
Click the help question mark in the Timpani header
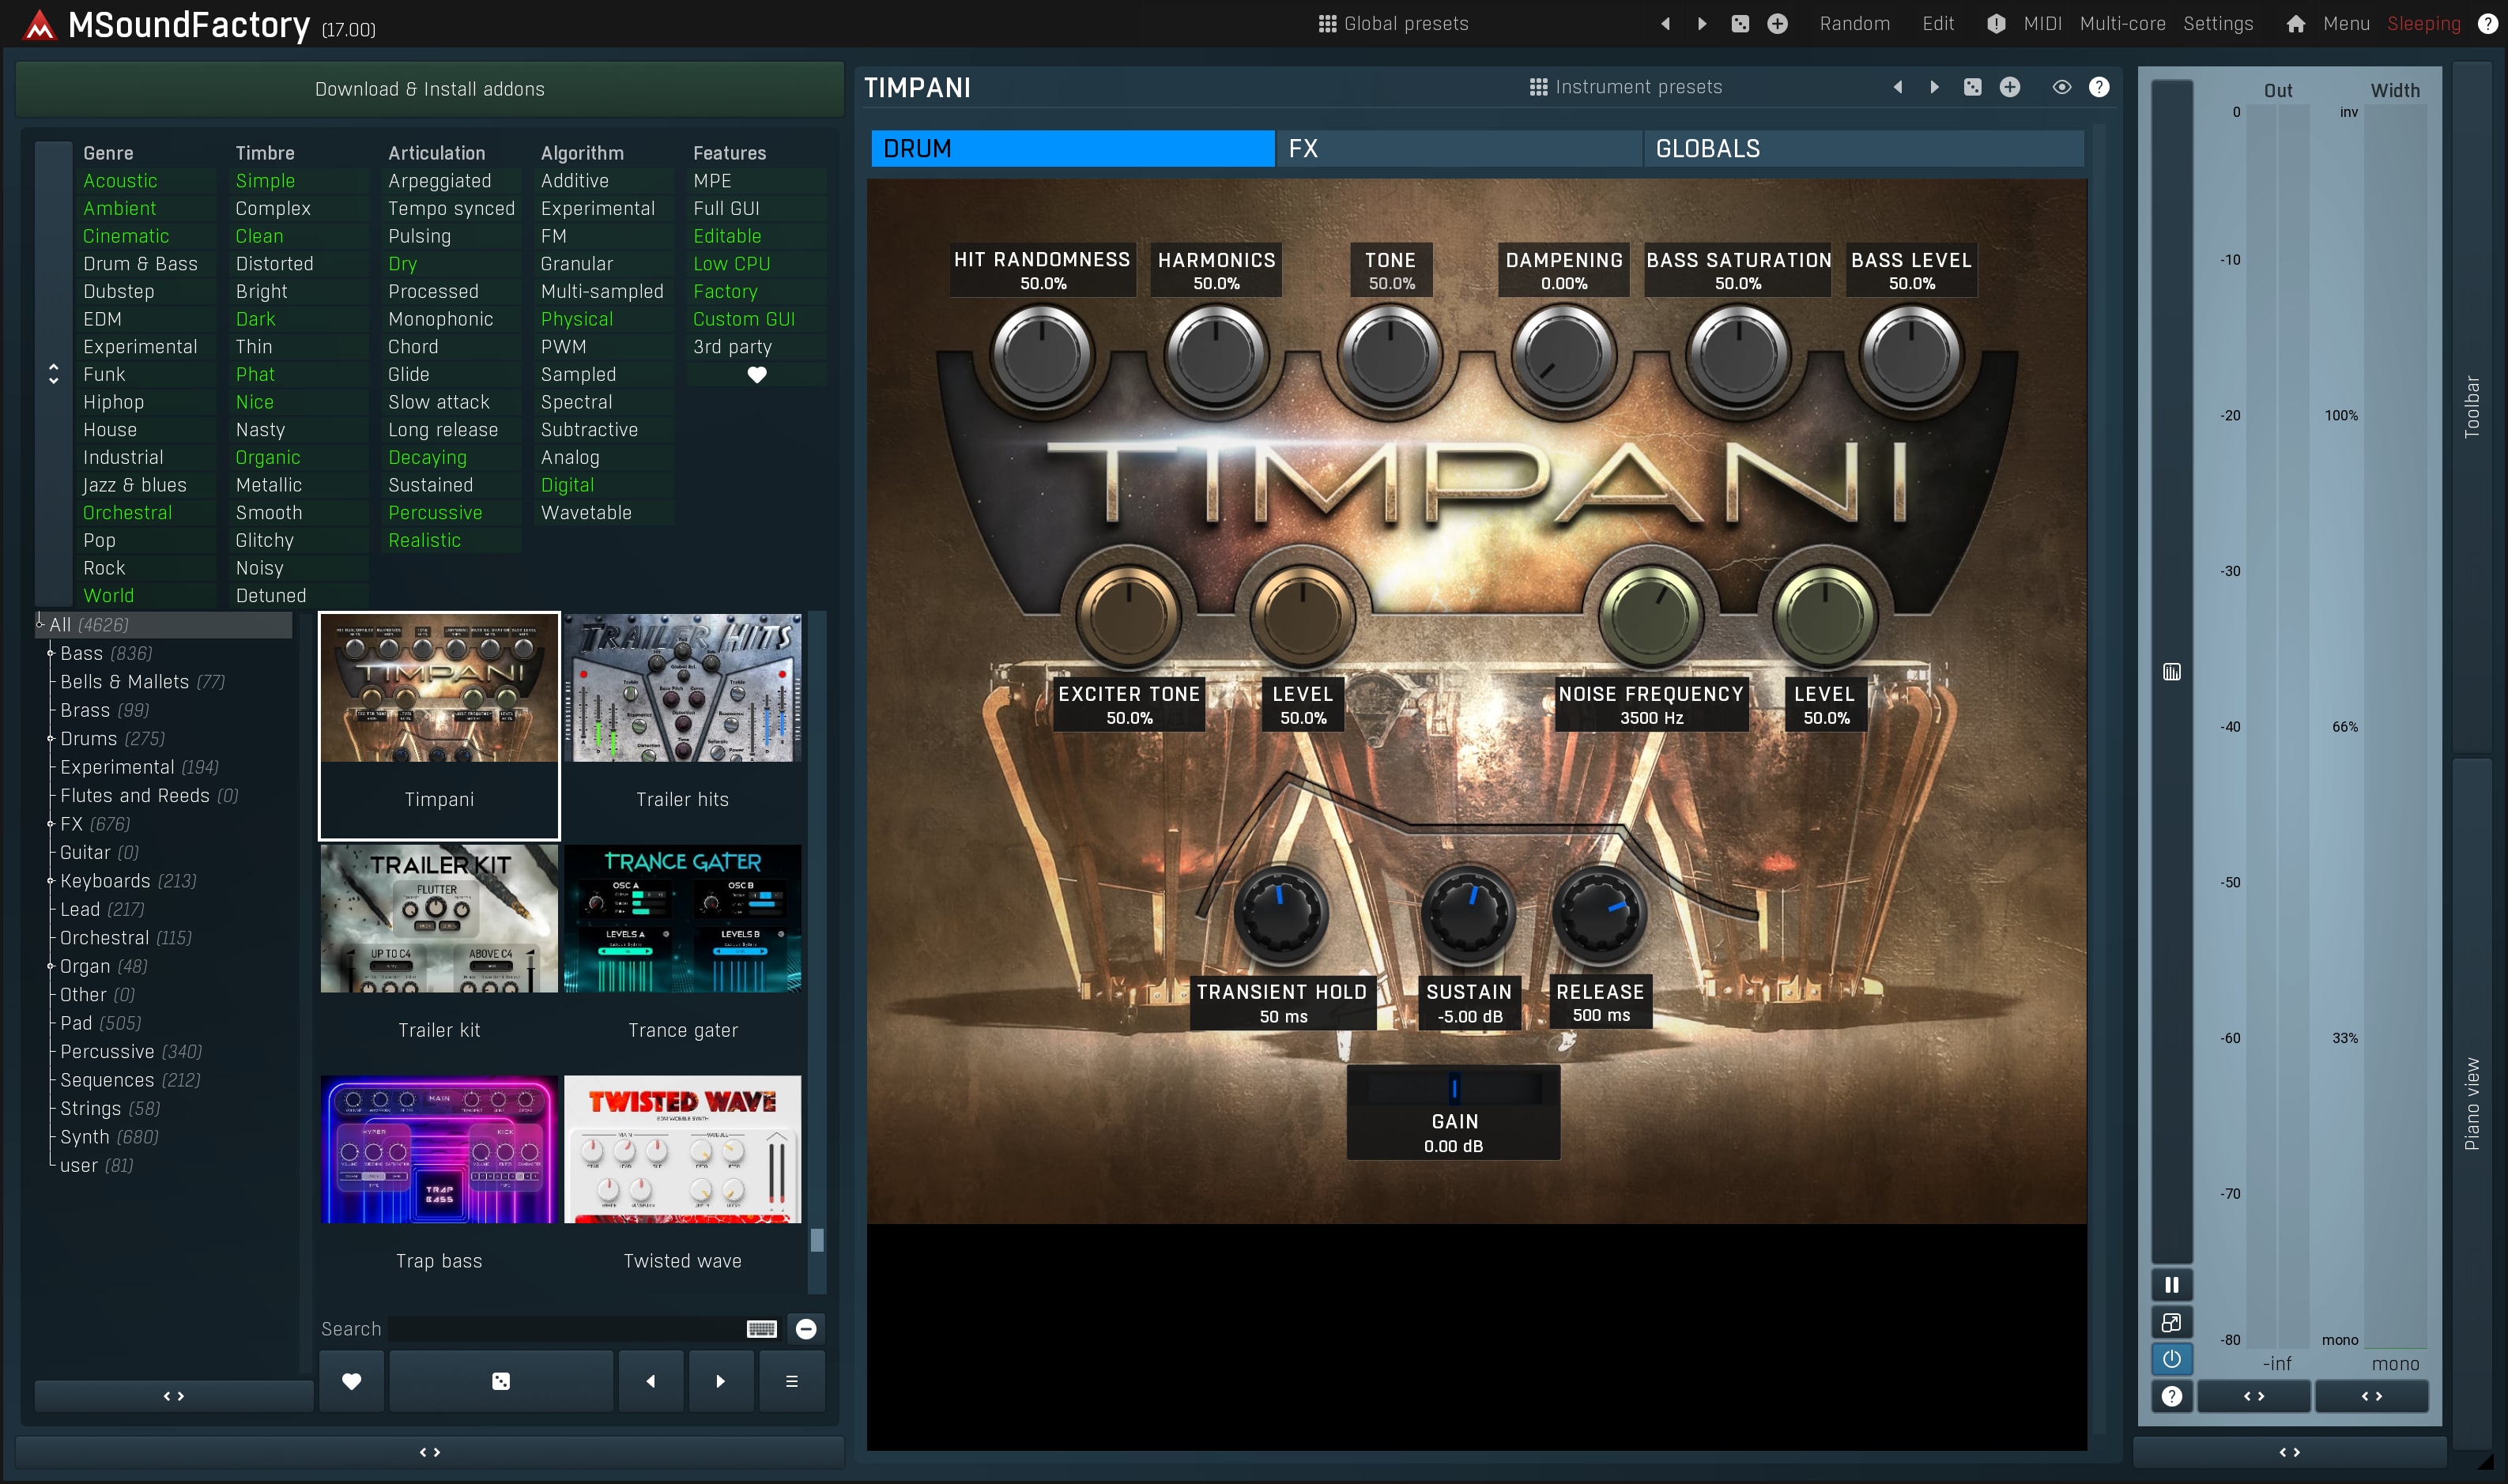(x=2099, y=88)
